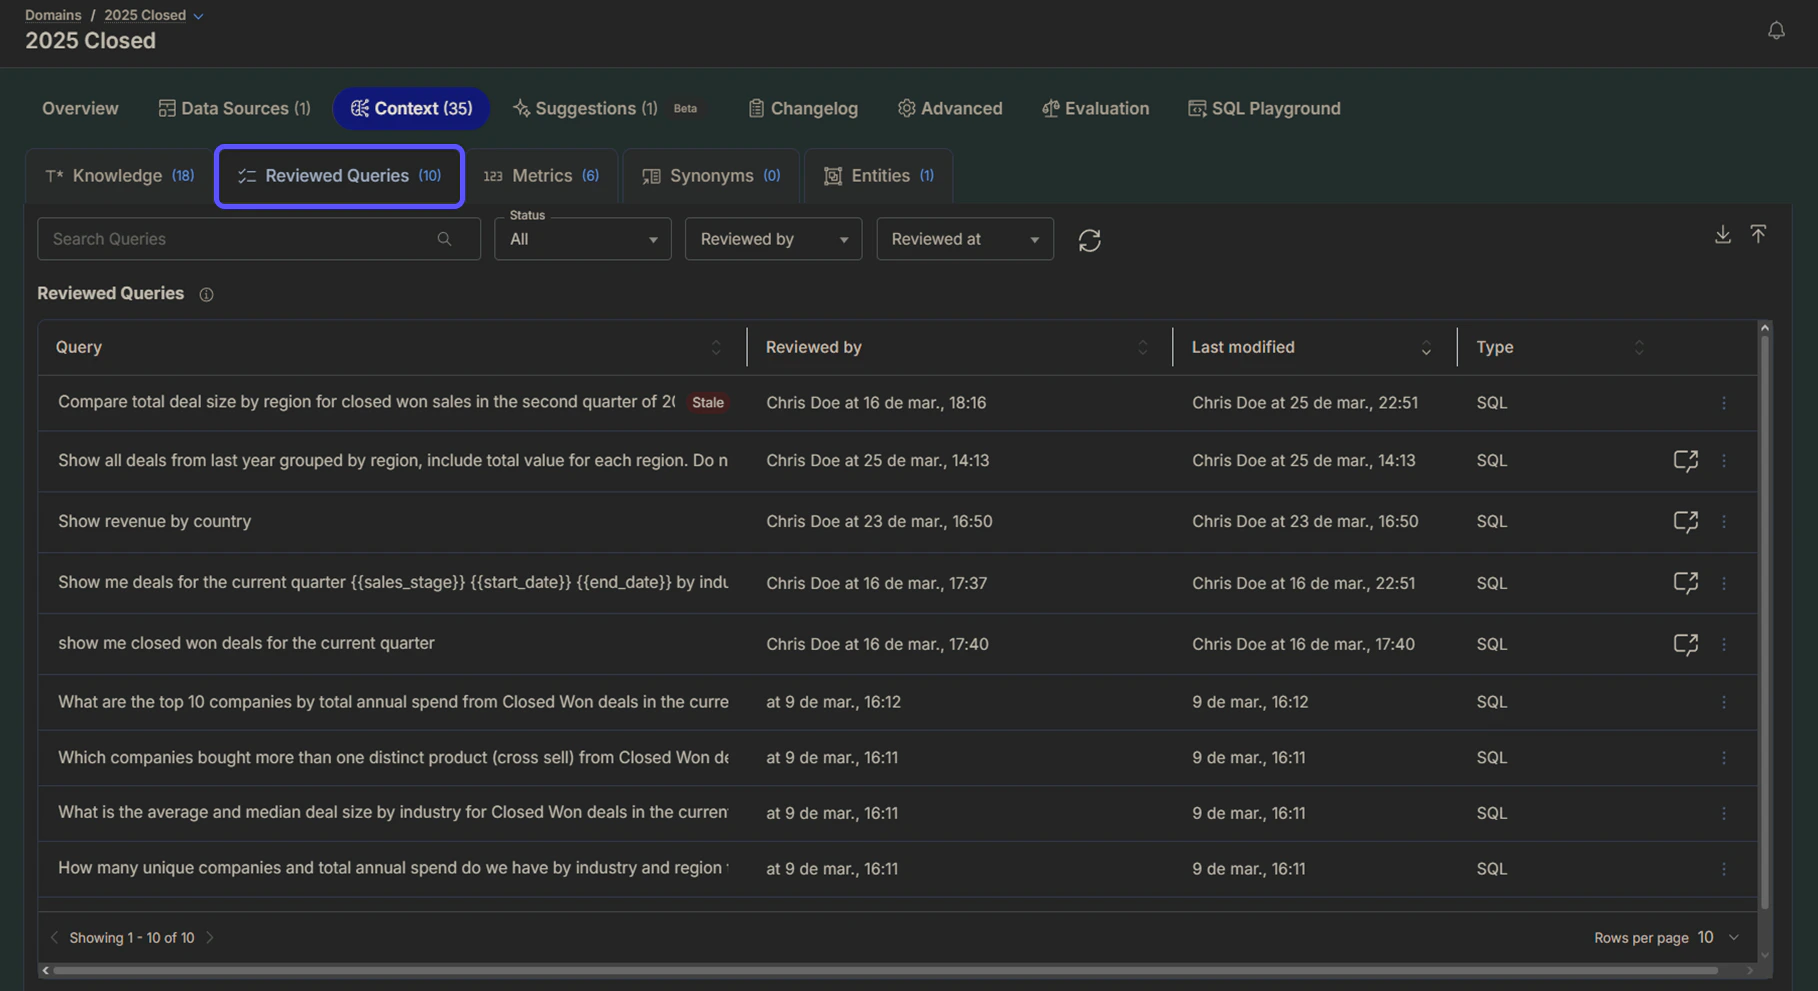Viewport: 1818px width, 991px height.
Task: Open query 'show me closed won deals for the current quarter'
Action: pyautogui.click(x=246, y=643)
